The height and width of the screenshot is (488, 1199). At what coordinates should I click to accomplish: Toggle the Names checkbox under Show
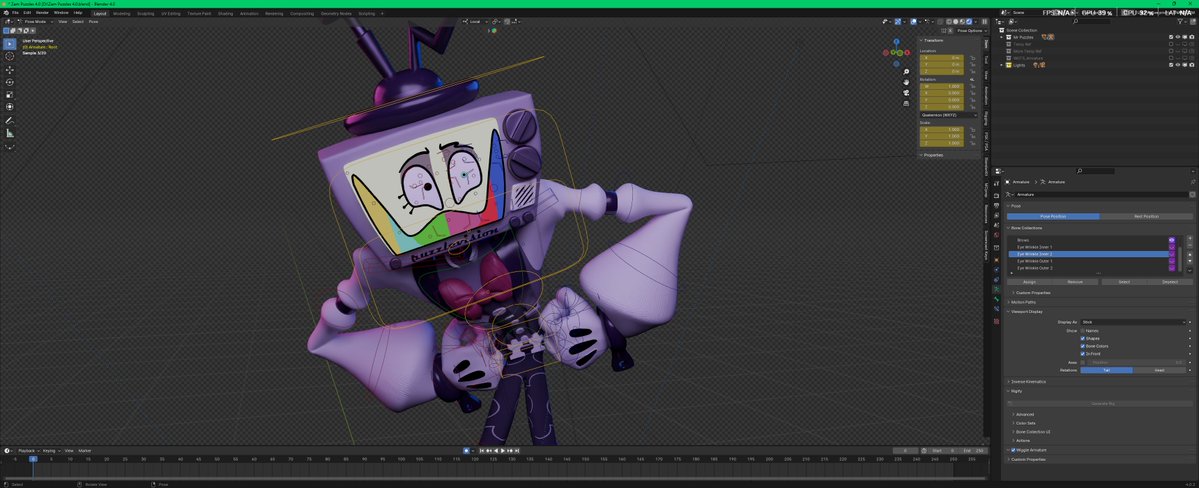[x=1082, y=330]
